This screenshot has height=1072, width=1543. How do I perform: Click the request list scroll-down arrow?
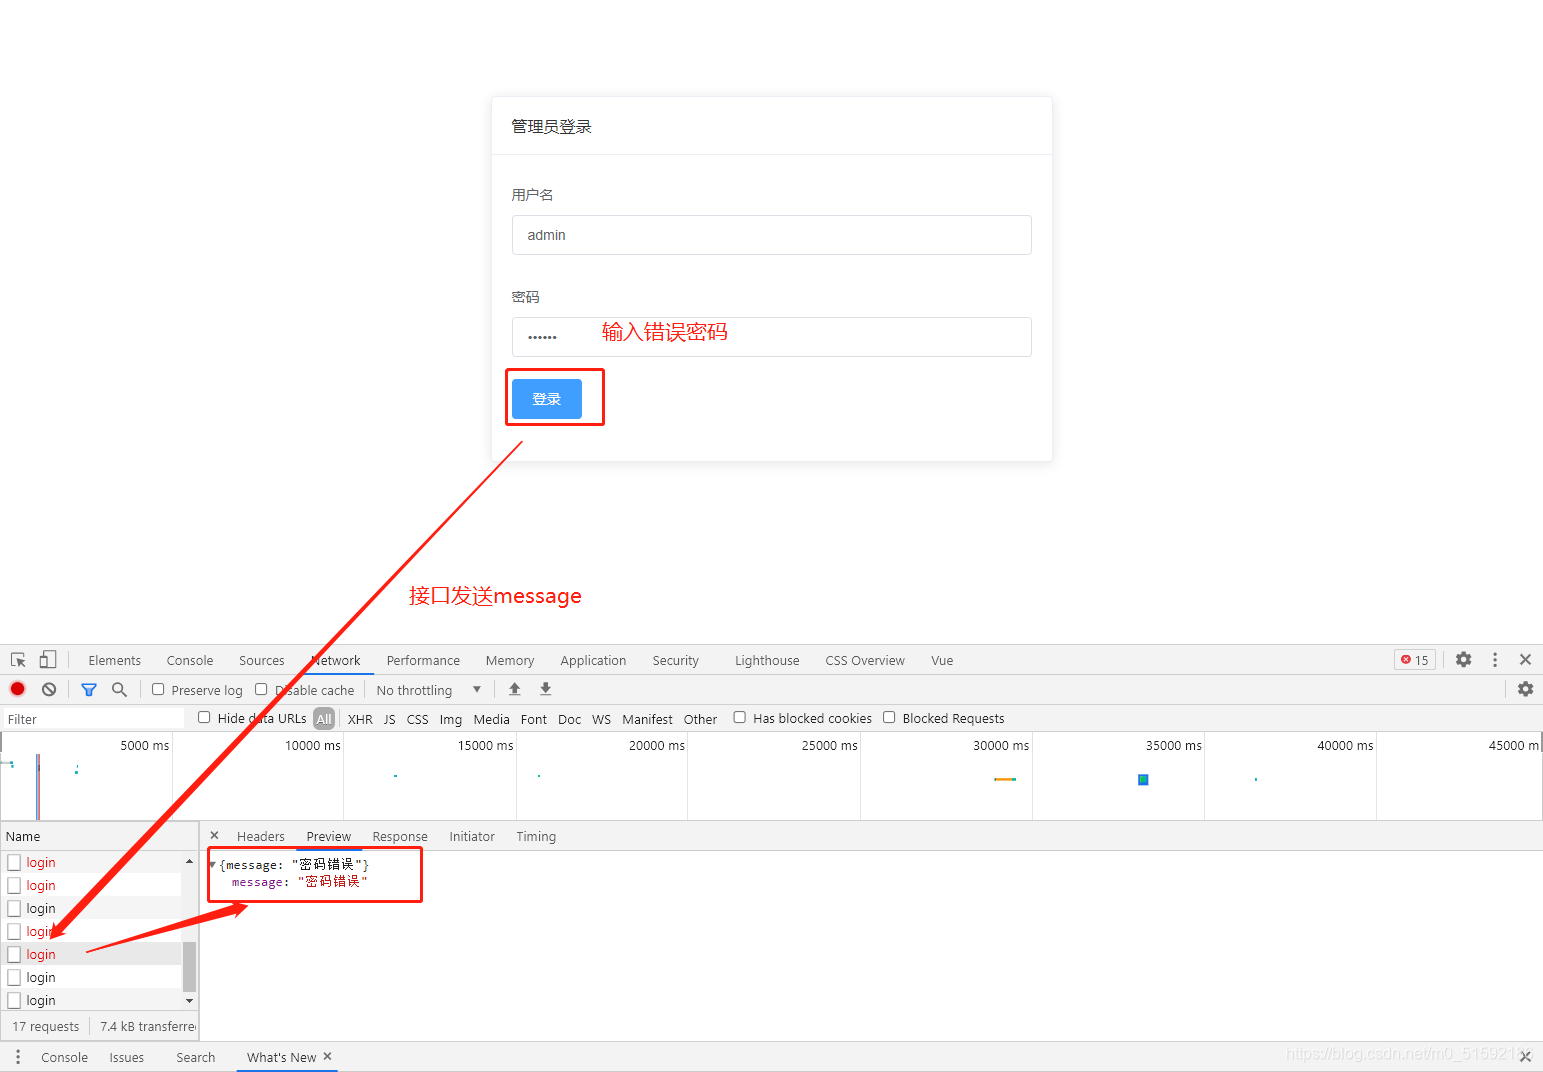189,1000
